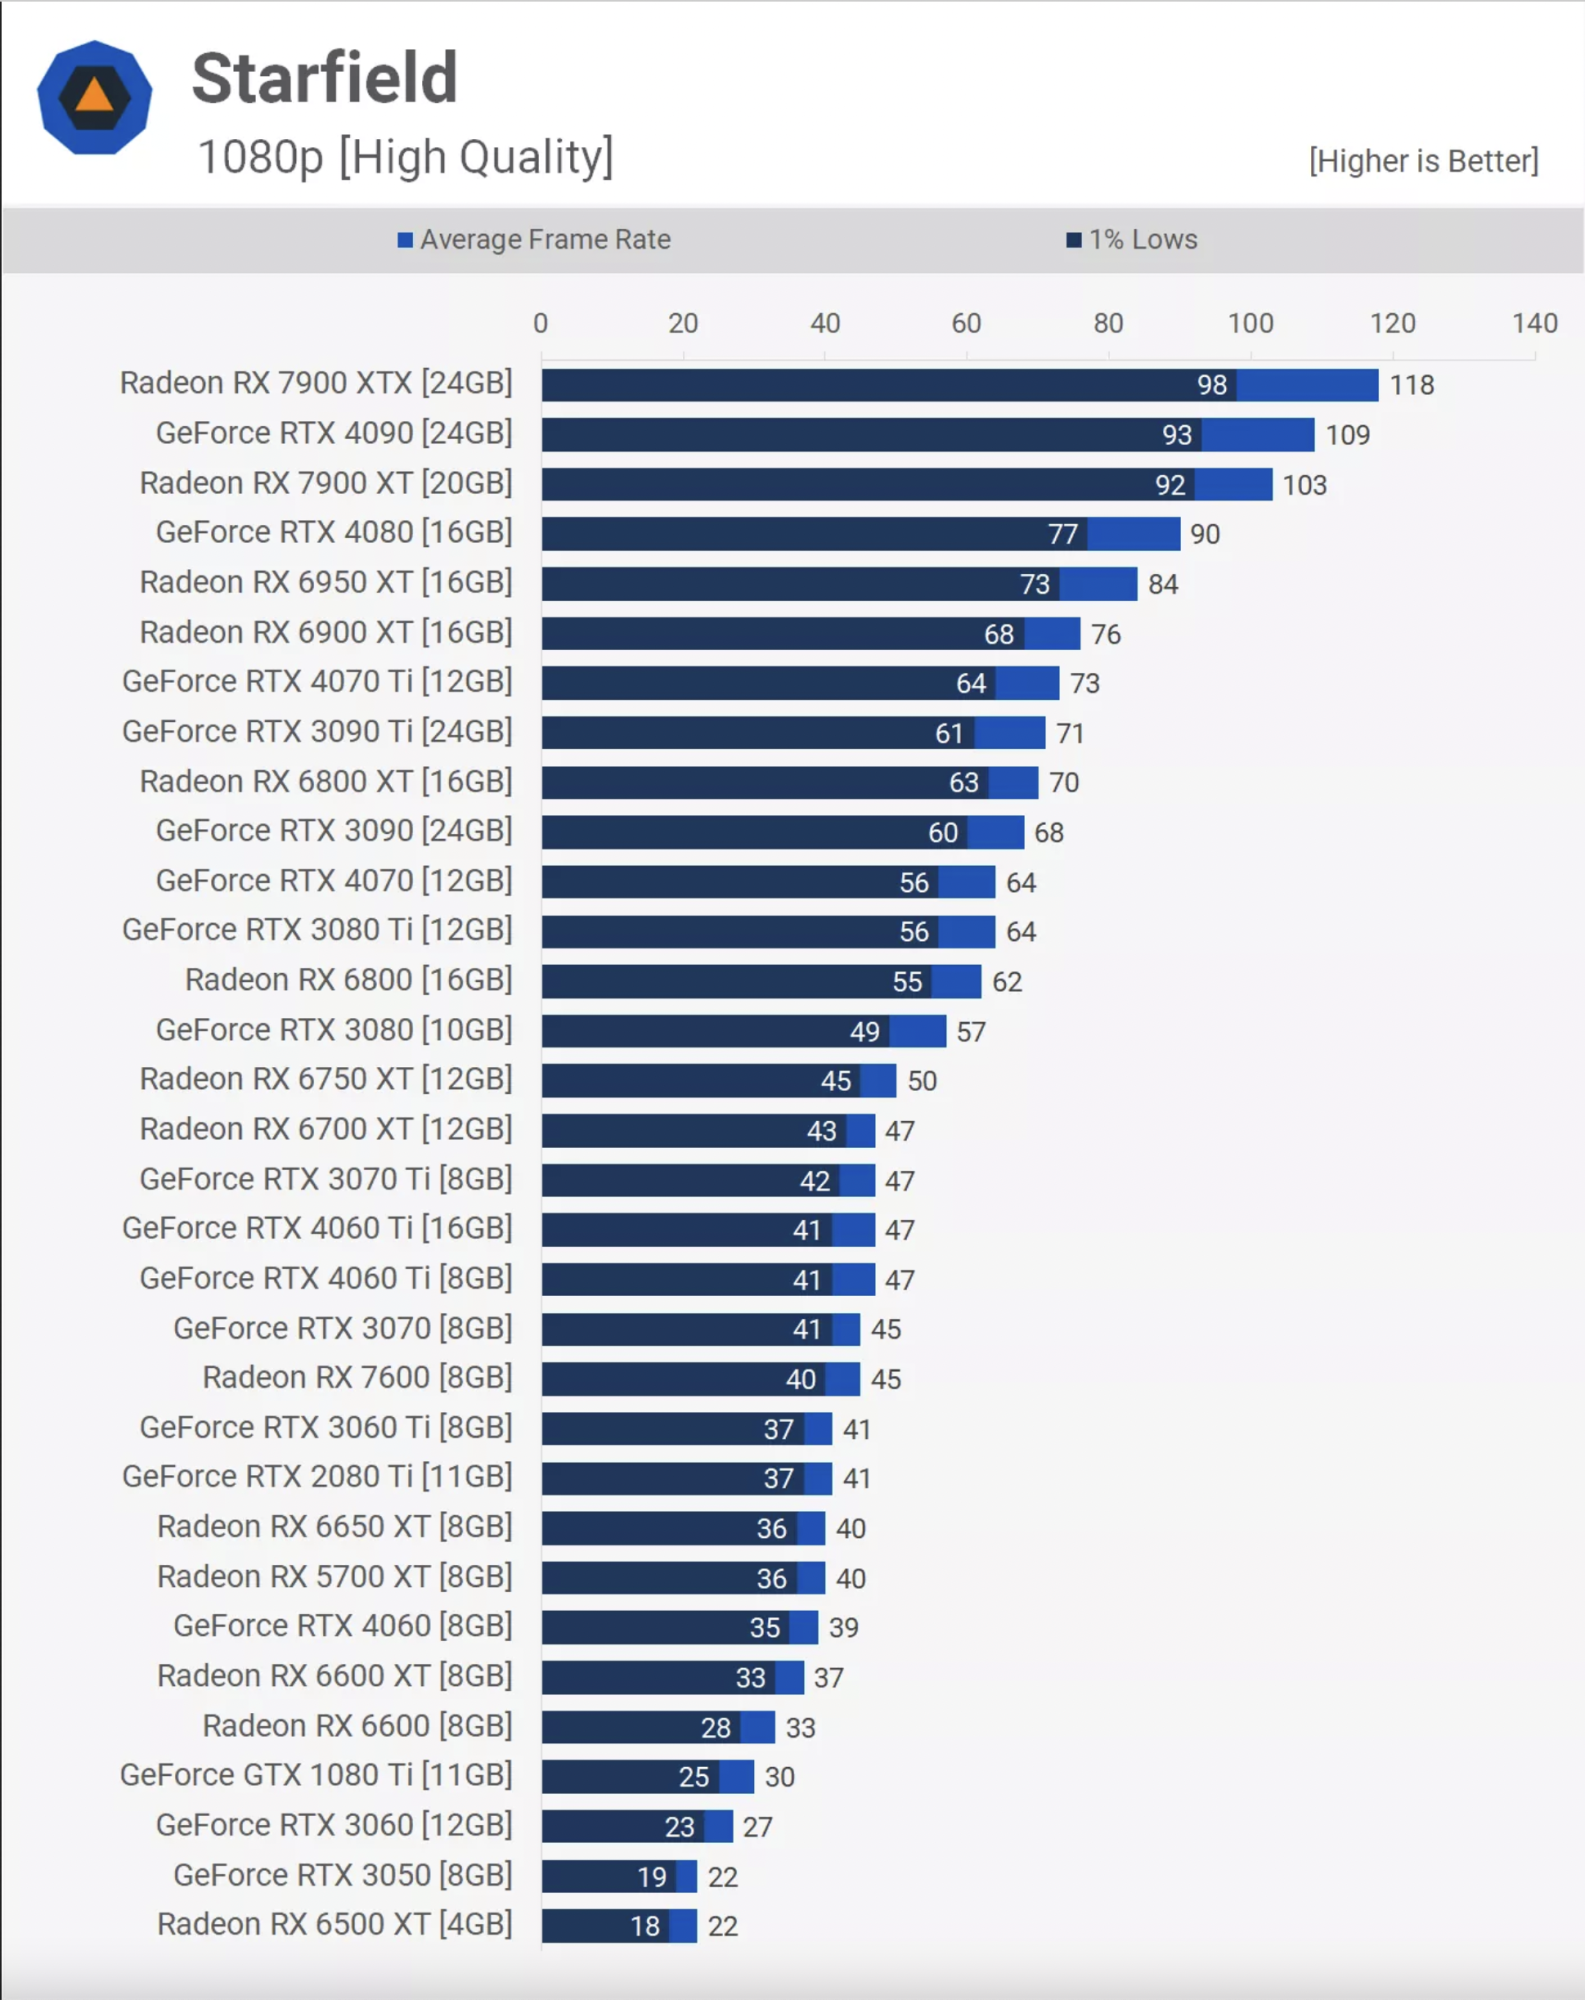Viewport: 1585px width, 2000px height.
Task: Select the GeForce RTX 4060 Ti [16GB] label
Action: pyautogui.click(x=317, y=1227)
